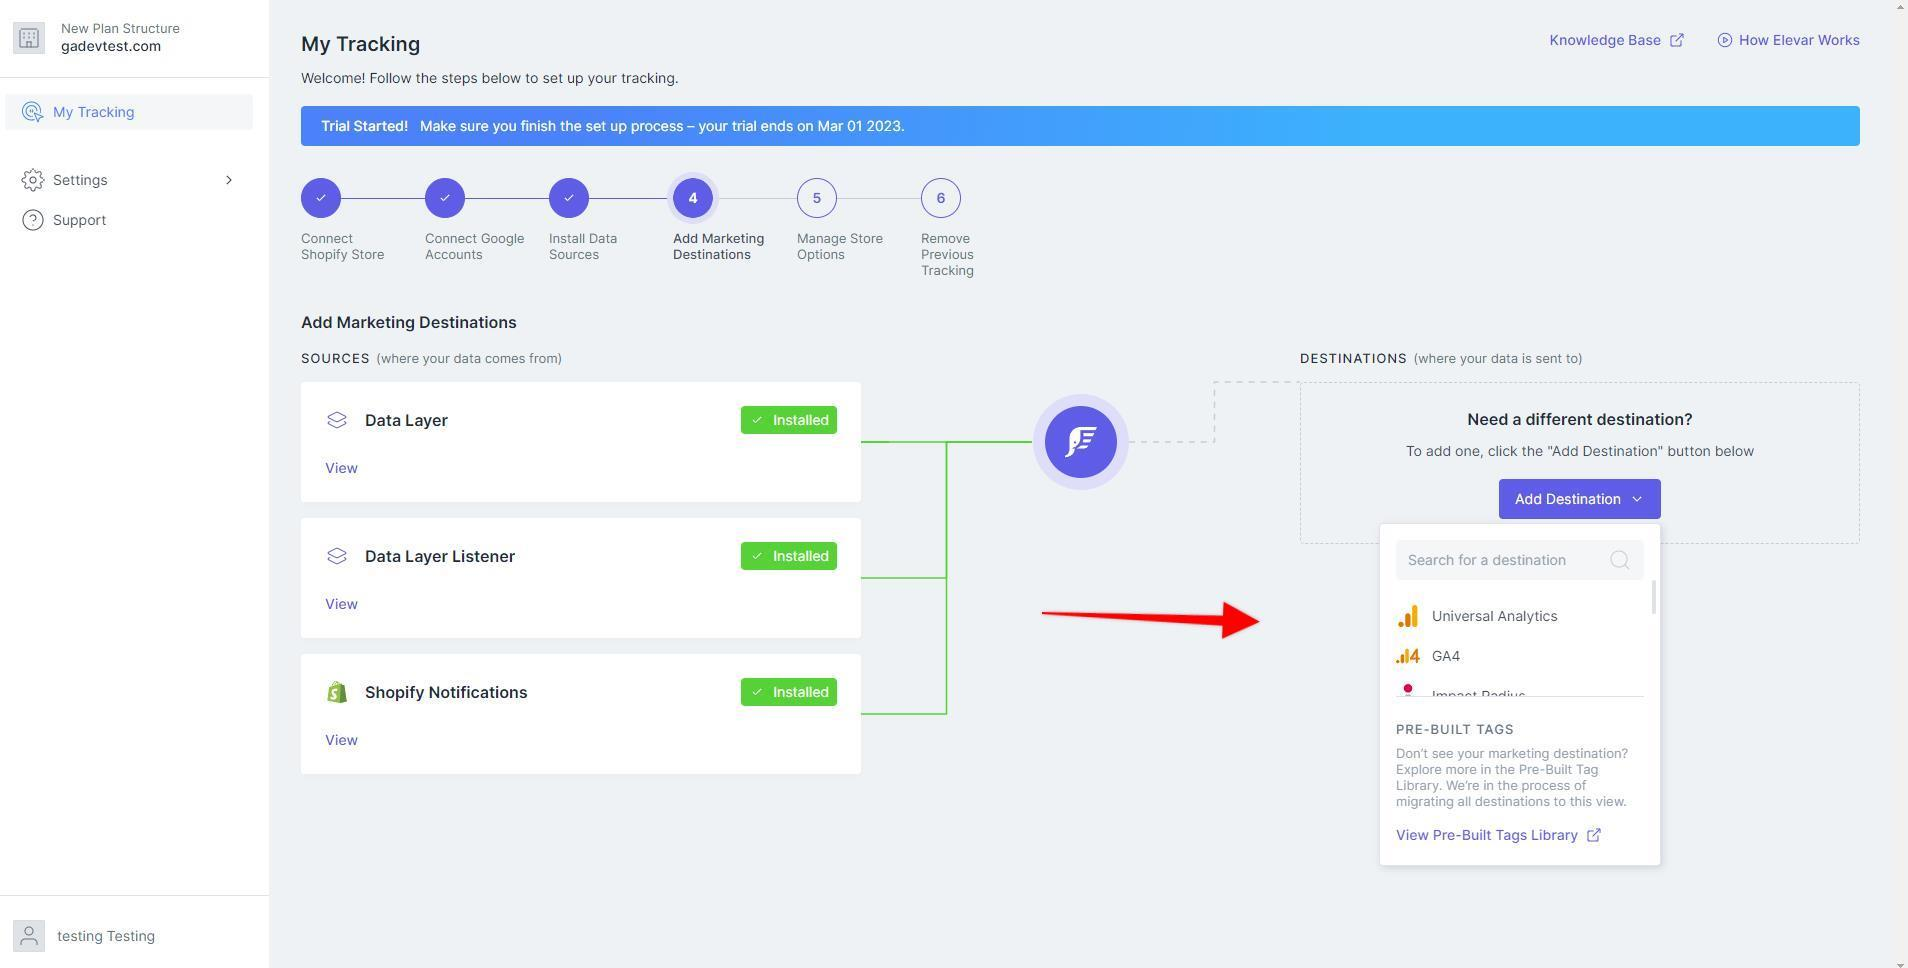Click the Trial Started banner
1908x968 pixels.
(1080, 126)
